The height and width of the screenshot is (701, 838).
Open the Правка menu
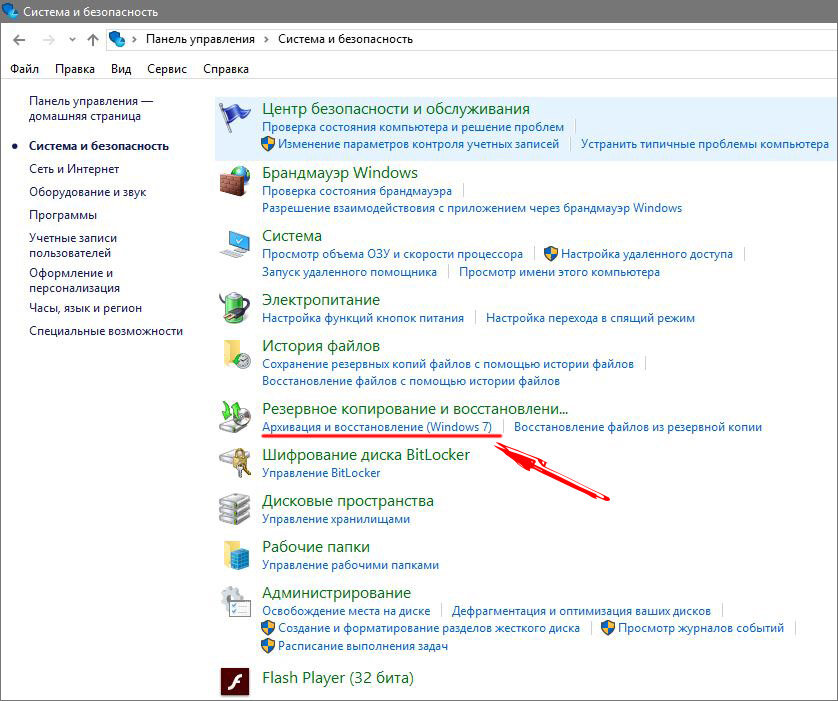tap(75, 69)
